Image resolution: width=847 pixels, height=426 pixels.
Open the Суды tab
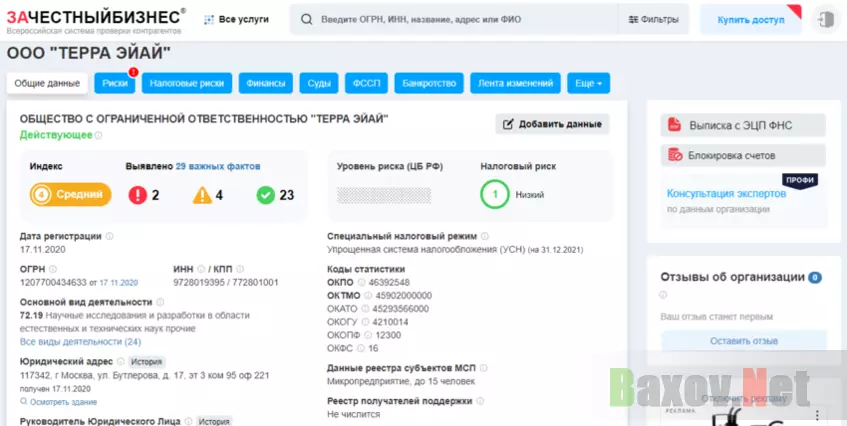click(x=319, y=83)
